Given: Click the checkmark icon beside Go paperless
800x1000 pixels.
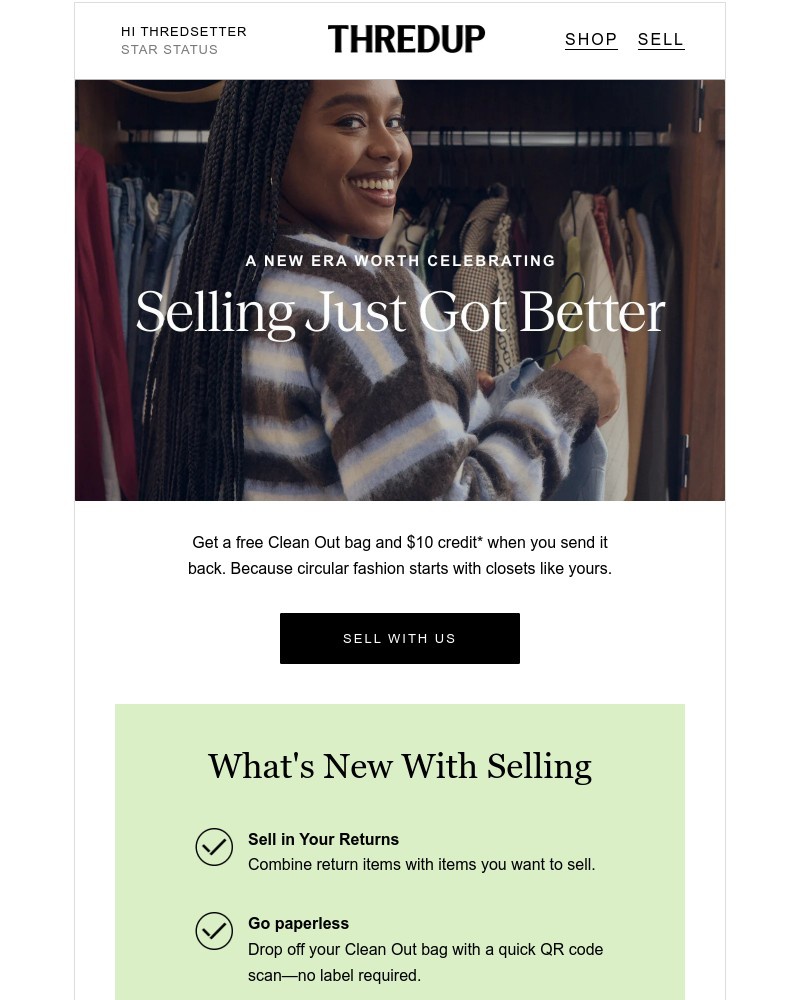Looking at the screenshot, I should [214, 931].
